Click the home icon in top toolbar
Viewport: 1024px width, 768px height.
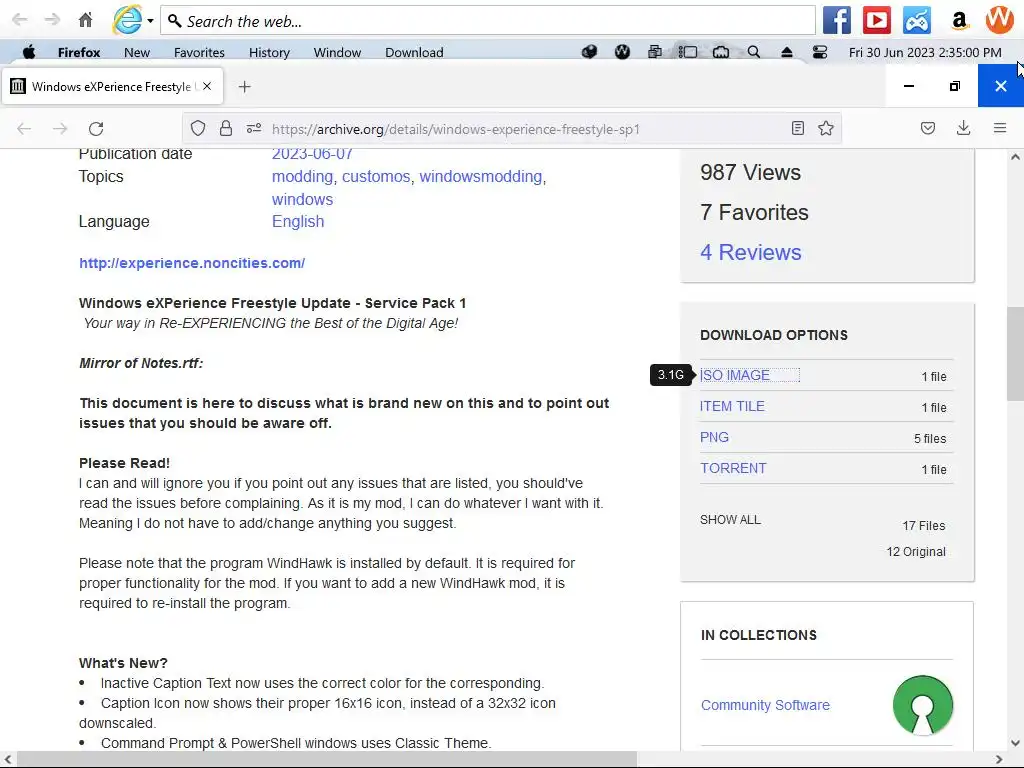pyautogui.click(x=86, y=20)
